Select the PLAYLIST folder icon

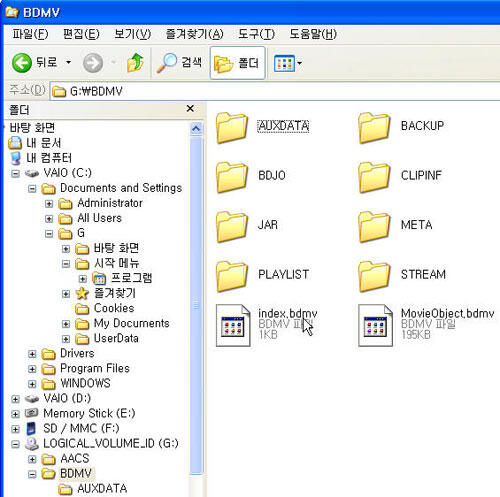pyautogui.click(x=231, y=276)
